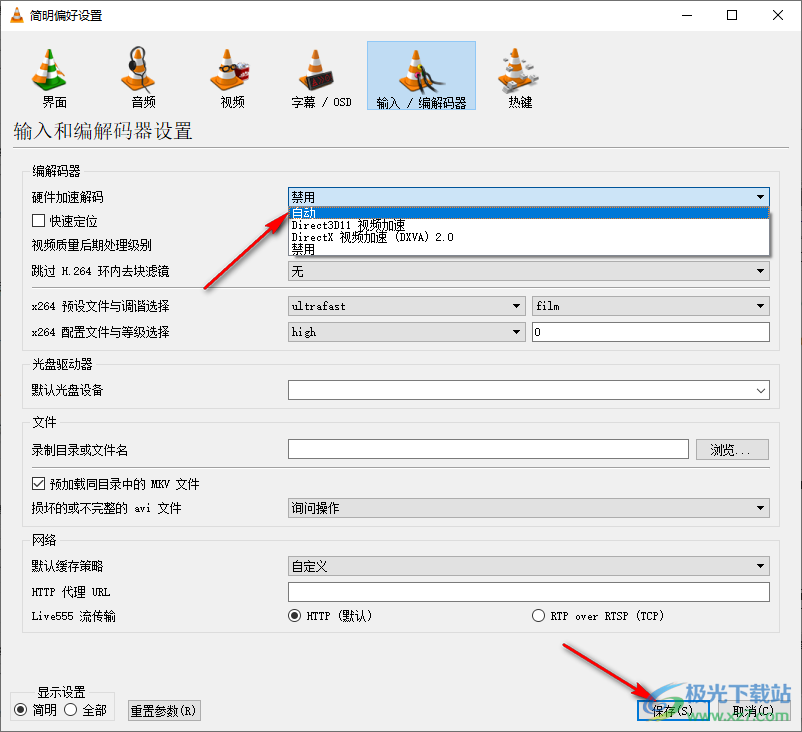Select the 输入 / 编解码器 category
The image size is (802, 732).
[x=421, y=76]
